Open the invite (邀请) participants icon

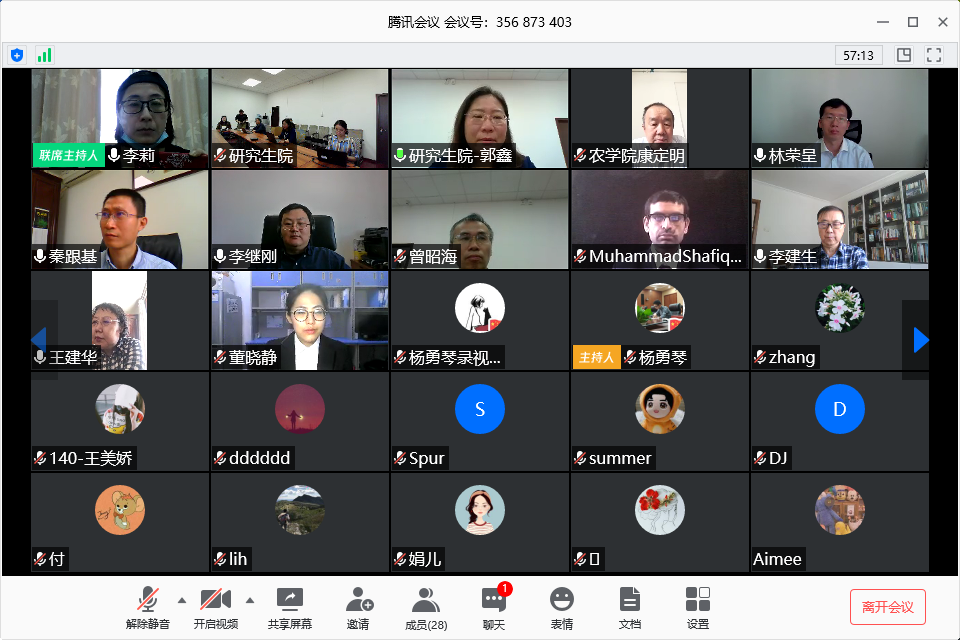(359, 608)
